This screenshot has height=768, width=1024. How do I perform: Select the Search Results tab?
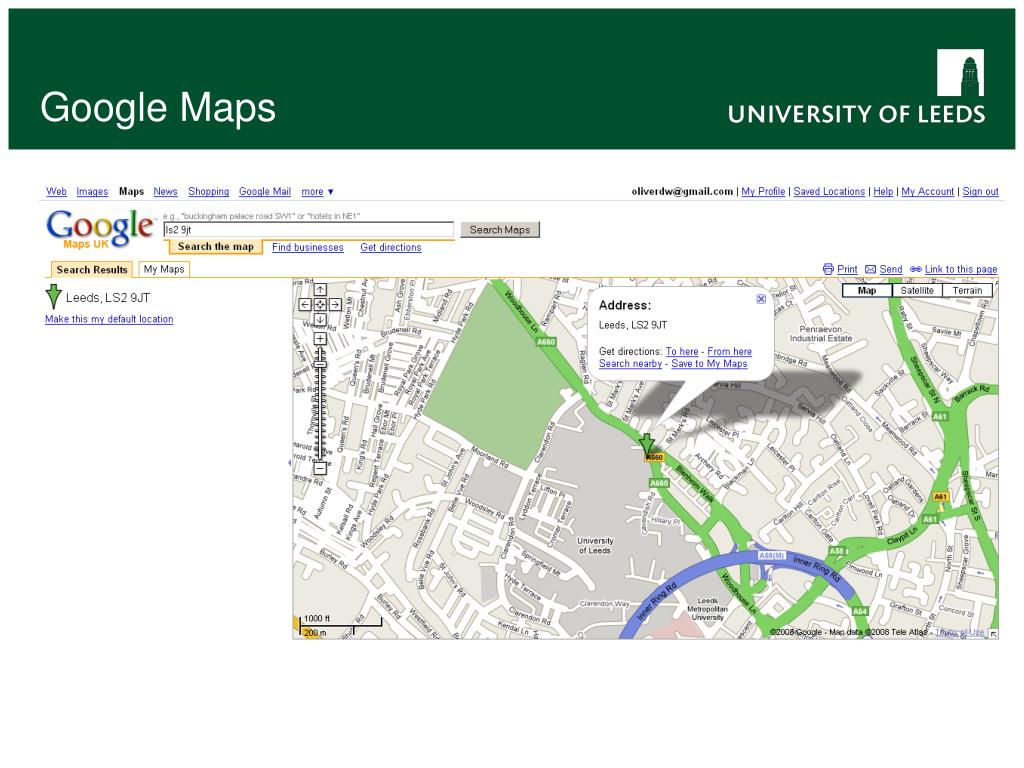(x=91, y=270)
